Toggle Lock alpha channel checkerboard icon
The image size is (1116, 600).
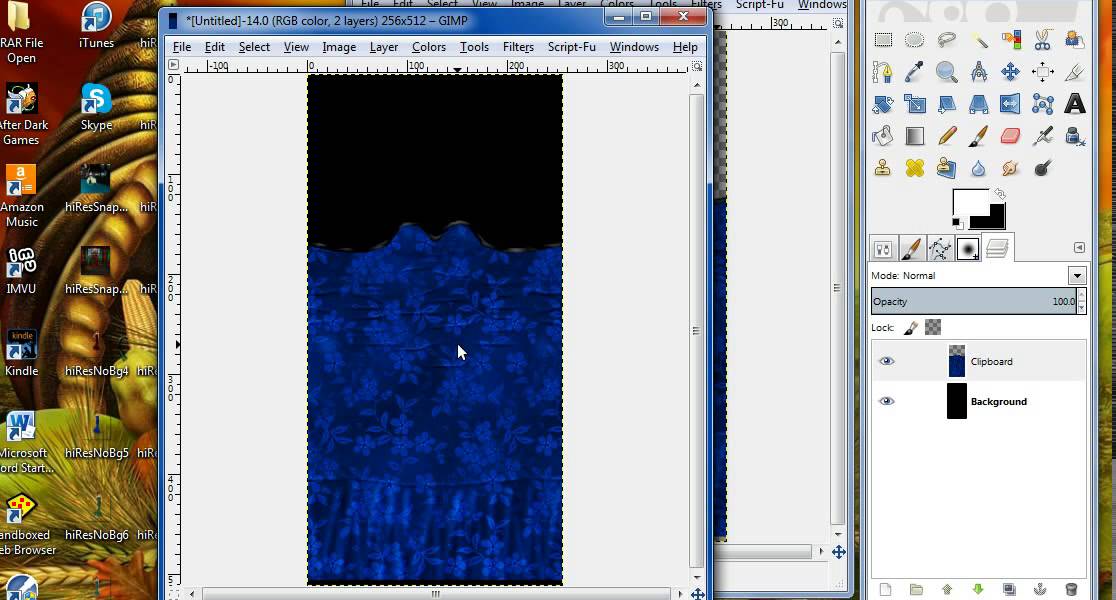point(932,327)
